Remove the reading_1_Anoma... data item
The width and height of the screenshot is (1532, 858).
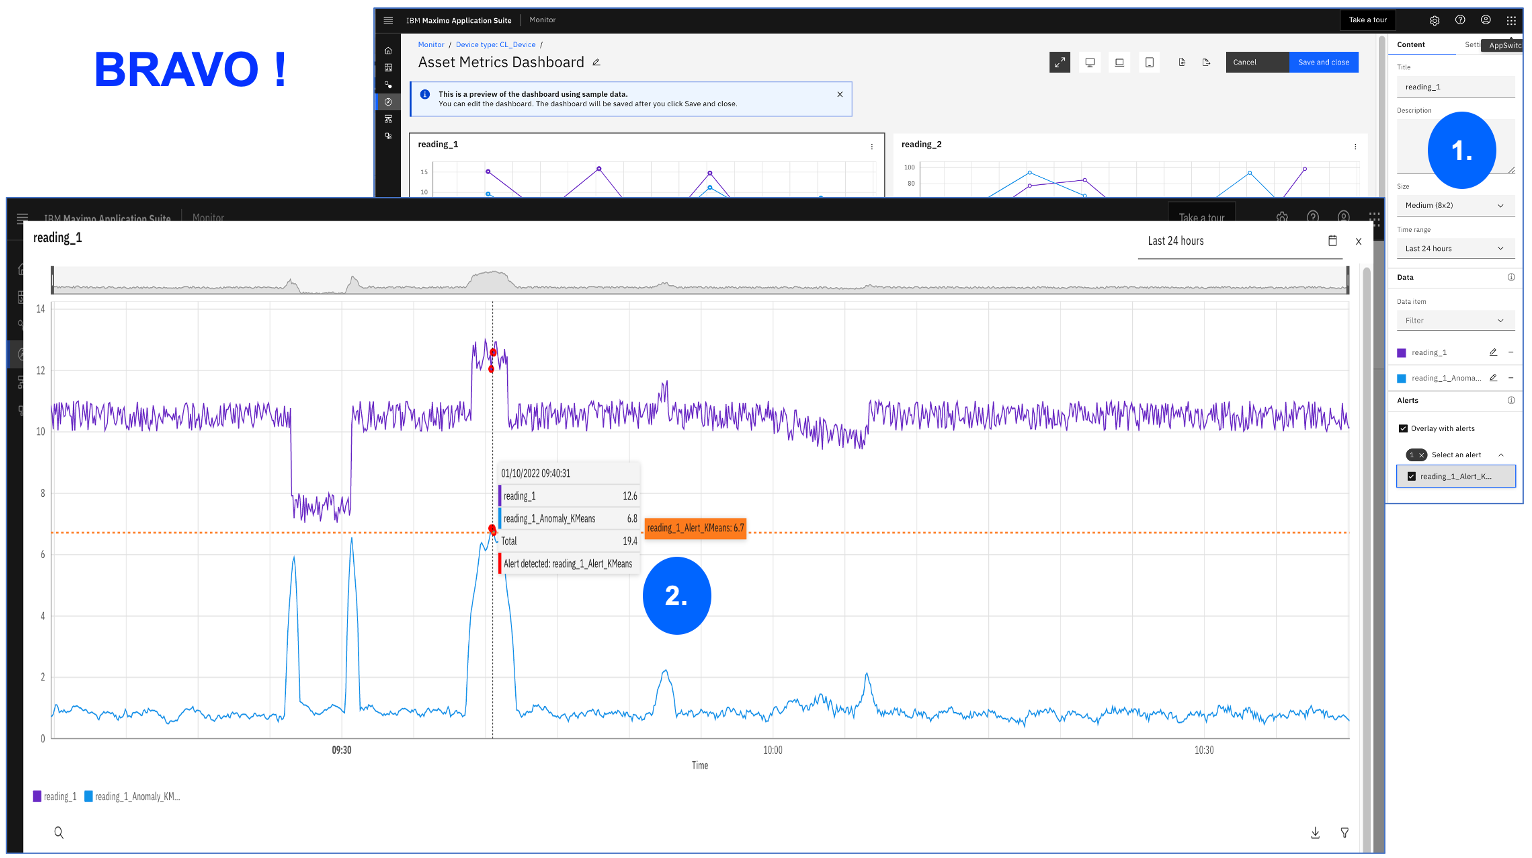1510,378
